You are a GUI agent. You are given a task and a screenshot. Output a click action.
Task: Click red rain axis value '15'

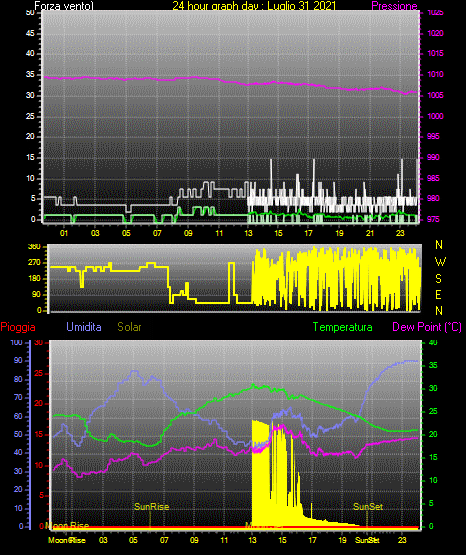click(x=39, y=434)
